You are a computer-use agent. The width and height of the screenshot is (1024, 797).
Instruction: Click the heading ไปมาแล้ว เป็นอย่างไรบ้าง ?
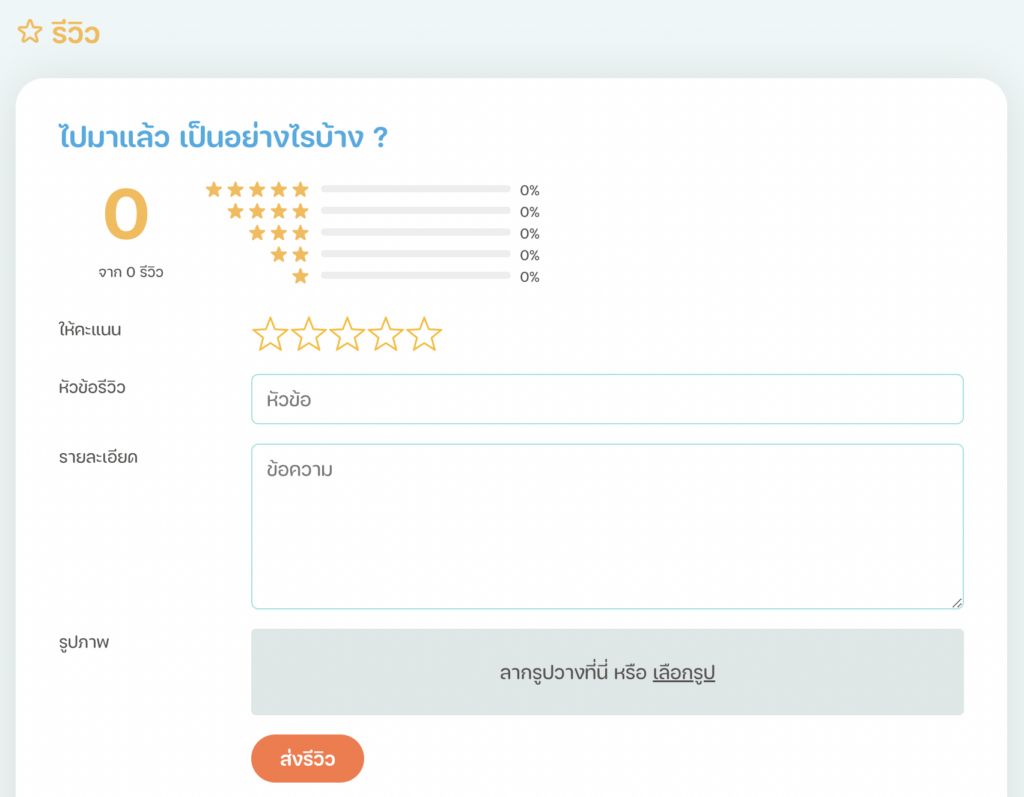click(x=223, y=137)
